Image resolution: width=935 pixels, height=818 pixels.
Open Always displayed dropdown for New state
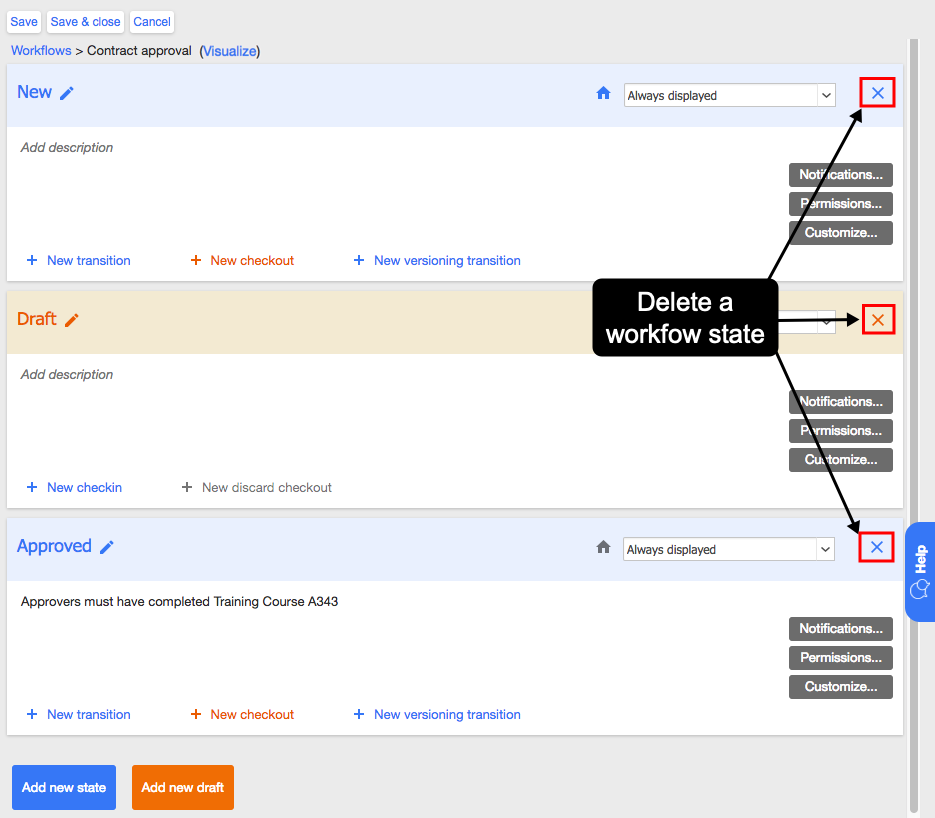pyautogui.click(x=729, y=95)
